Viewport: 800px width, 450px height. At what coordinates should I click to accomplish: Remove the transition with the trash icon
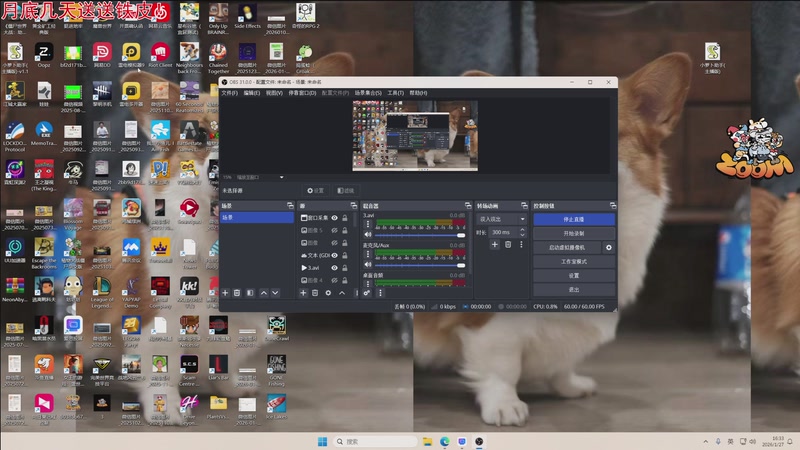click(508, 245)
